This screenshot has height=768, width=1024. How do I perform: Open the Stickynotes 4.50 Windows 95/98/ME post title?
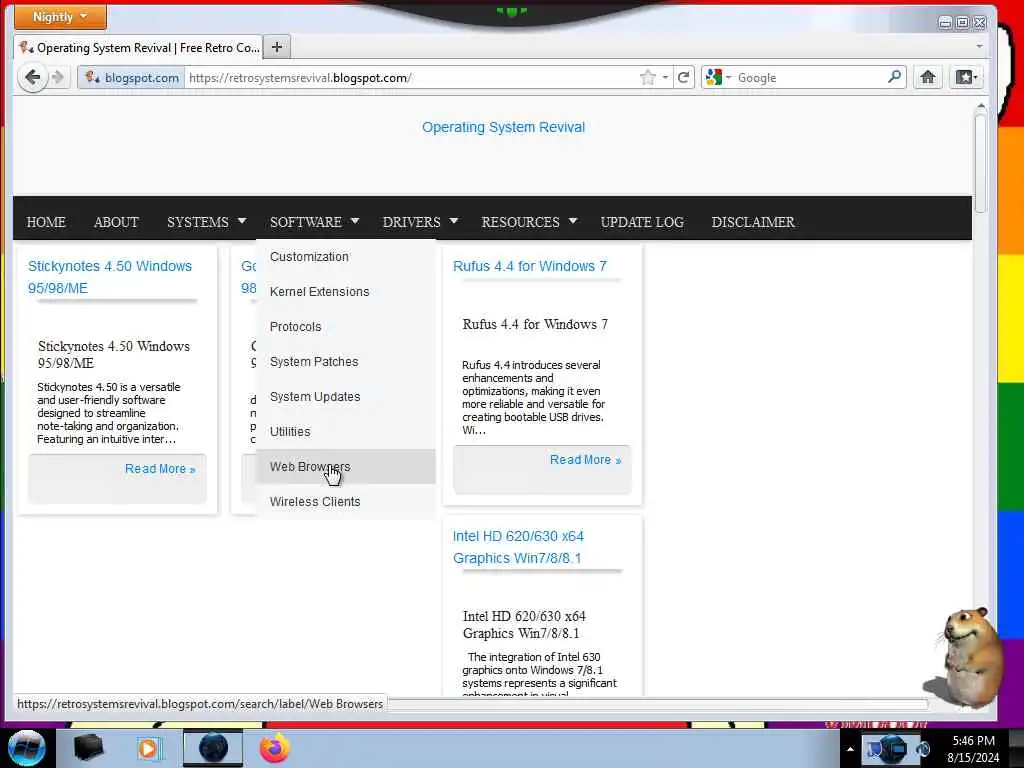(x=110, y=277)
